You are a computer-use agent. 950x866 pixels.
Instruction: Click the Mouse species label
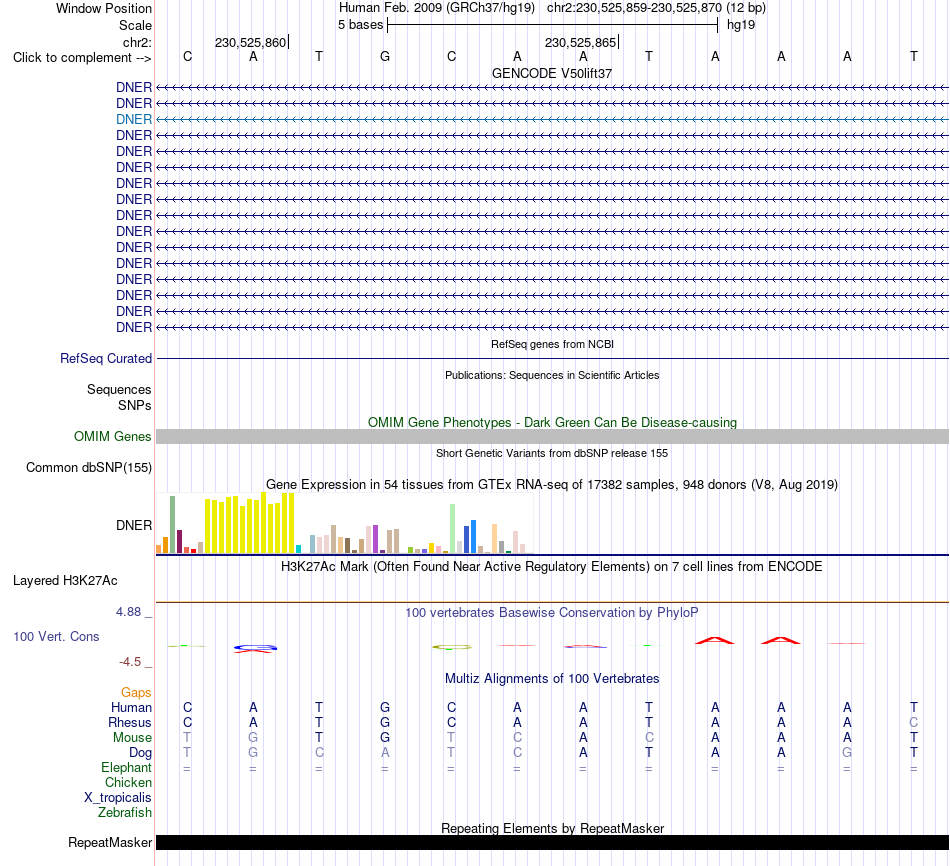[x=132, y=738]
